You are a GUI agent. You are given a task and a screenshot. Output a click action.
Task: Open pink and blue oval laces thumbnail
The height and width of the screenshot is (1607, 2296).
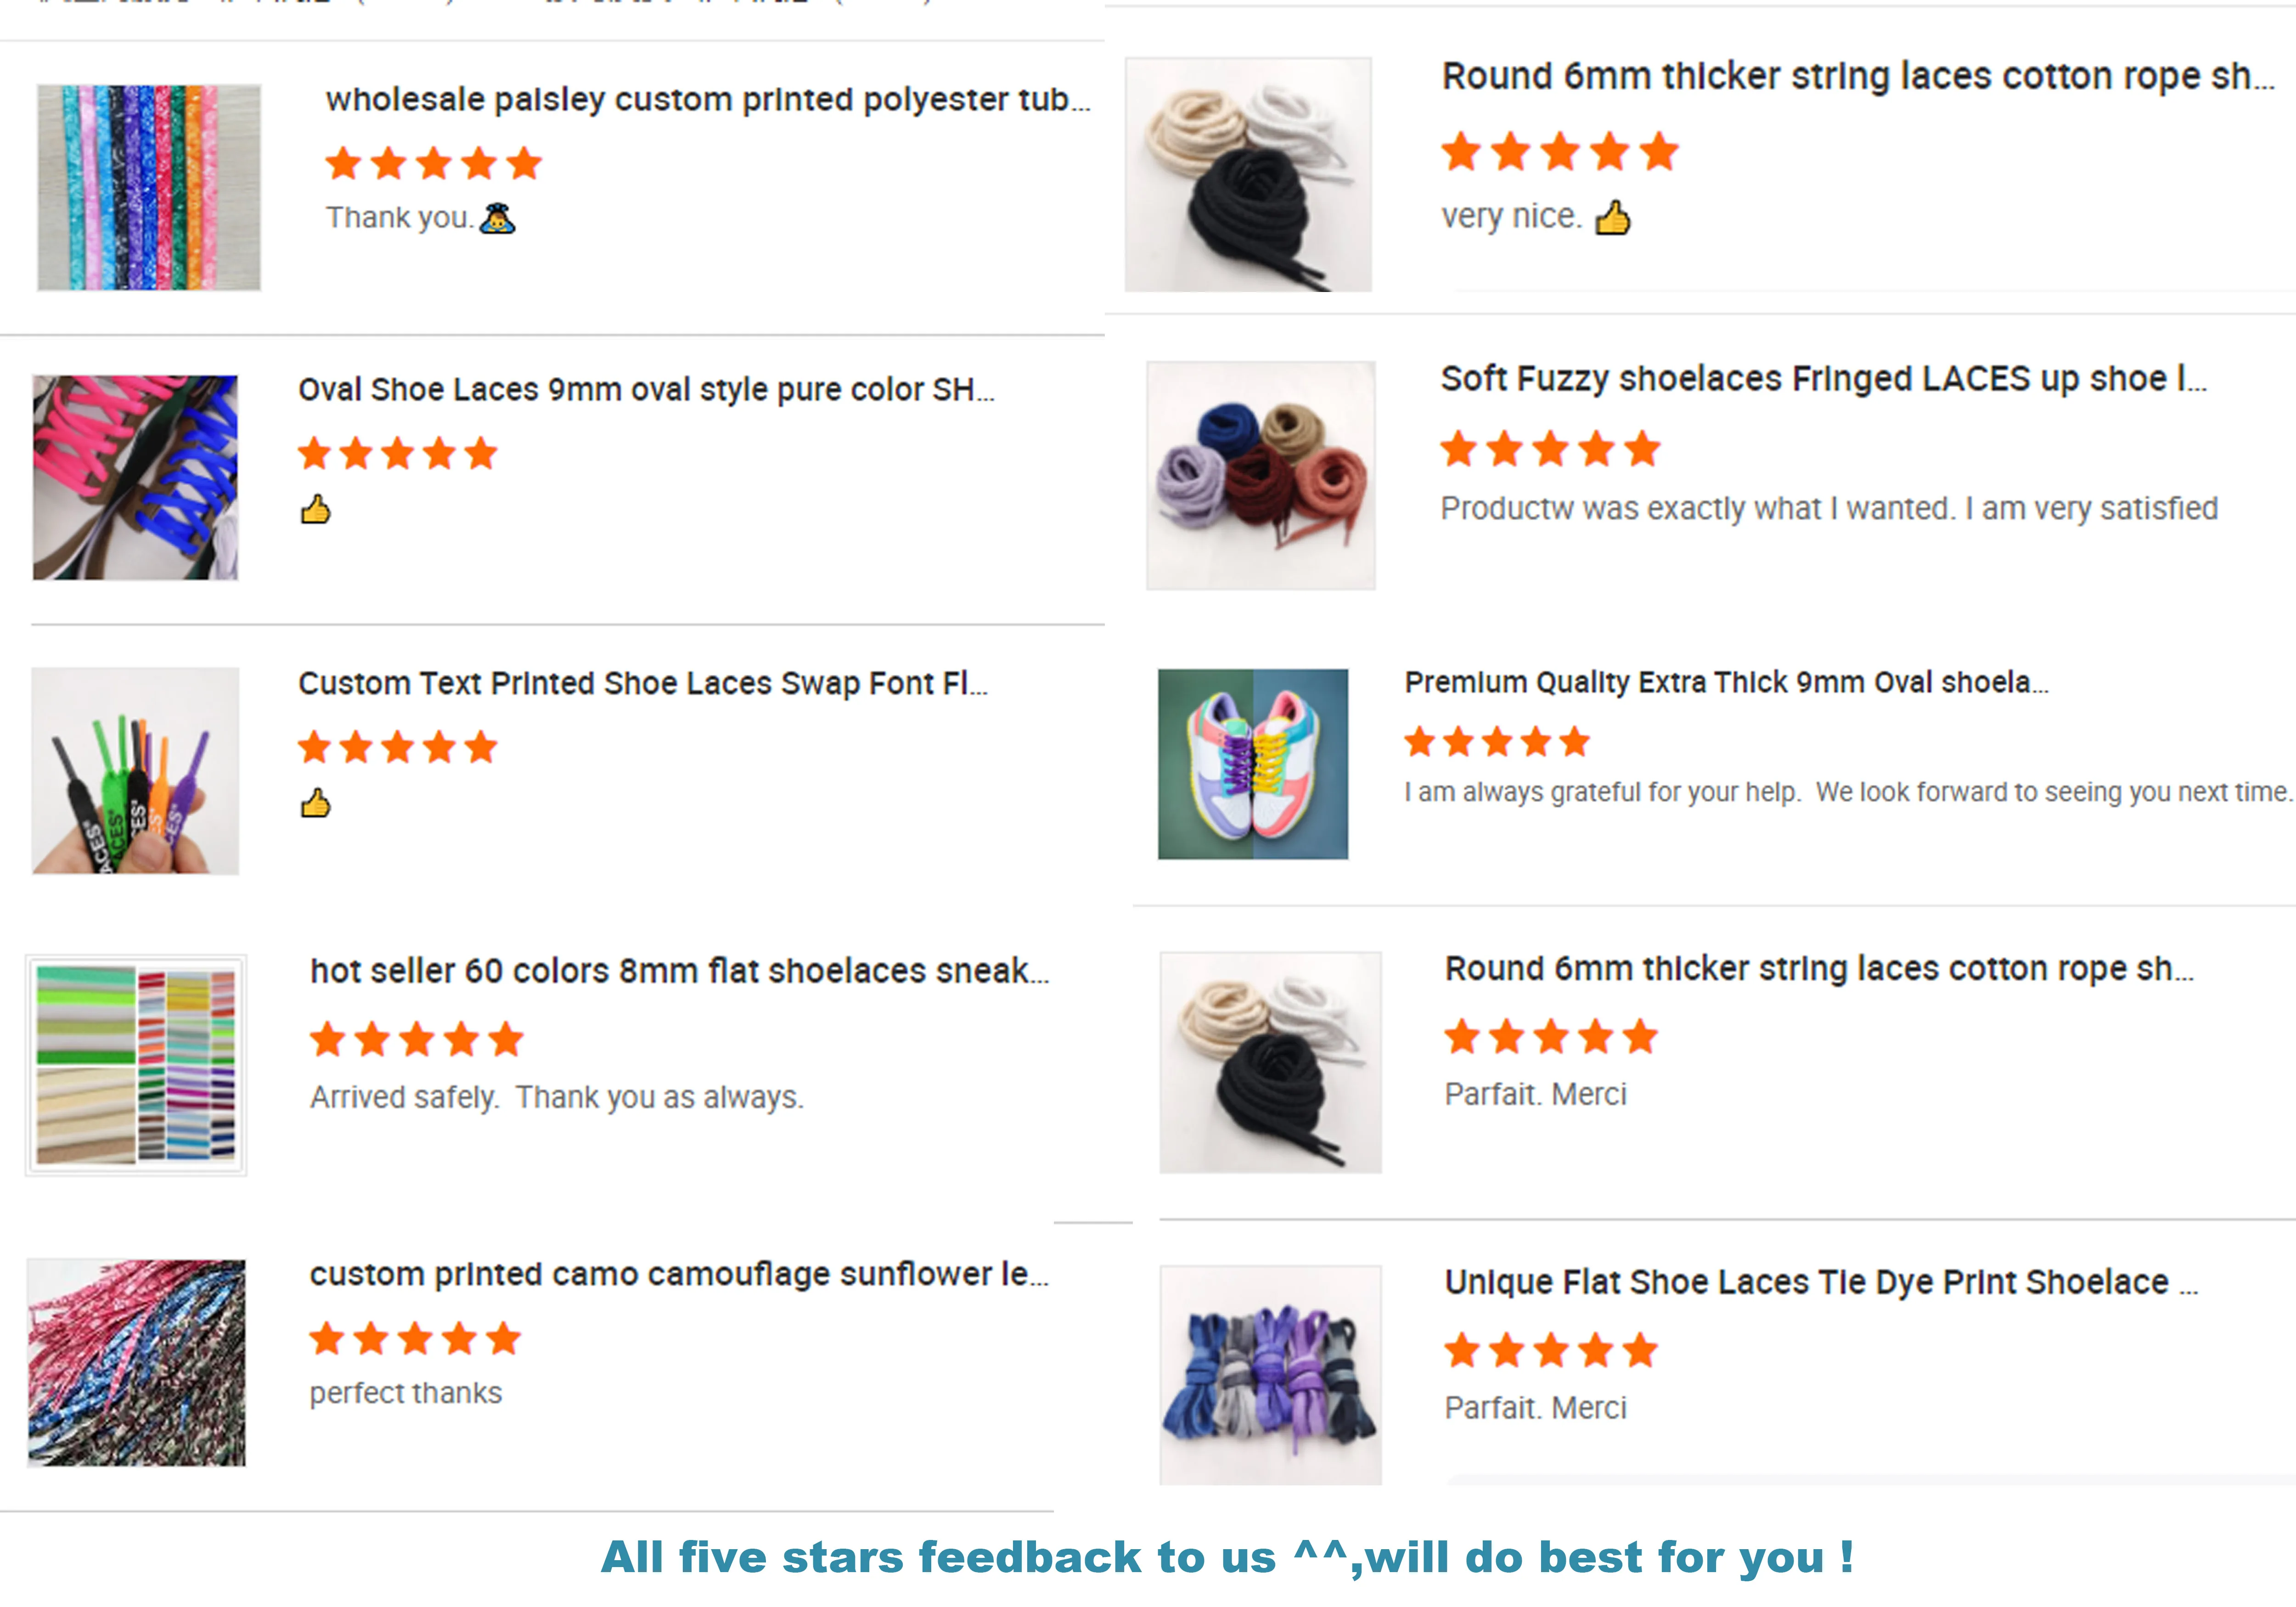(x=136, y=477)
